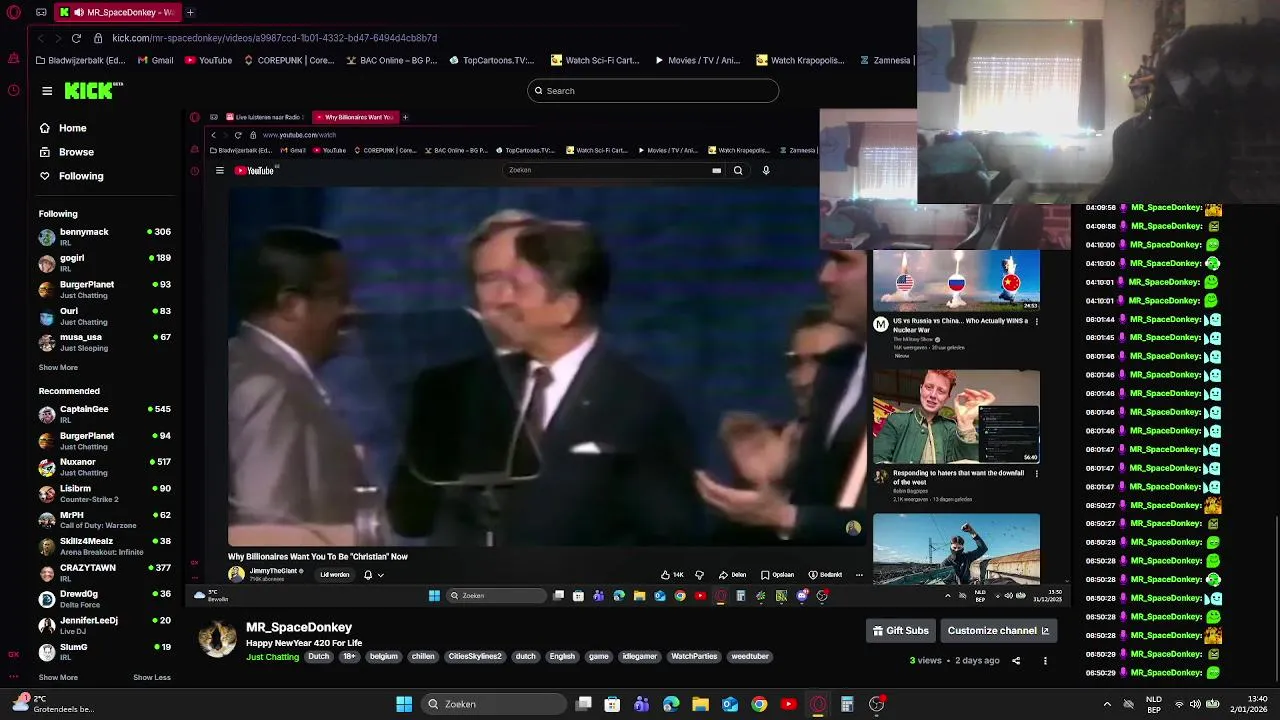Go back with the browser back arrow
Screen dimensions: 1280x720
point(40,38)
